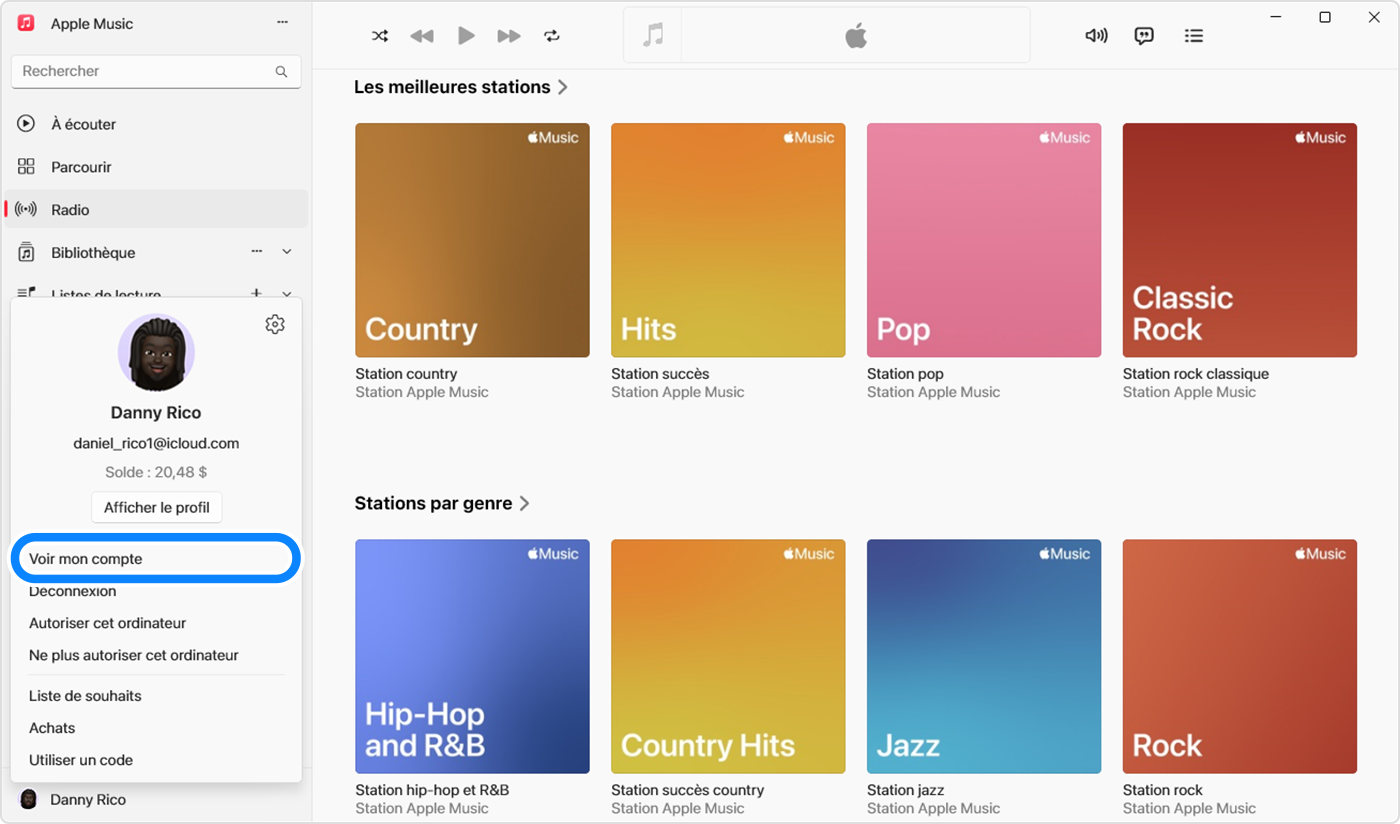Open Les meilleures stations heading link

click(x=452, y=87)
